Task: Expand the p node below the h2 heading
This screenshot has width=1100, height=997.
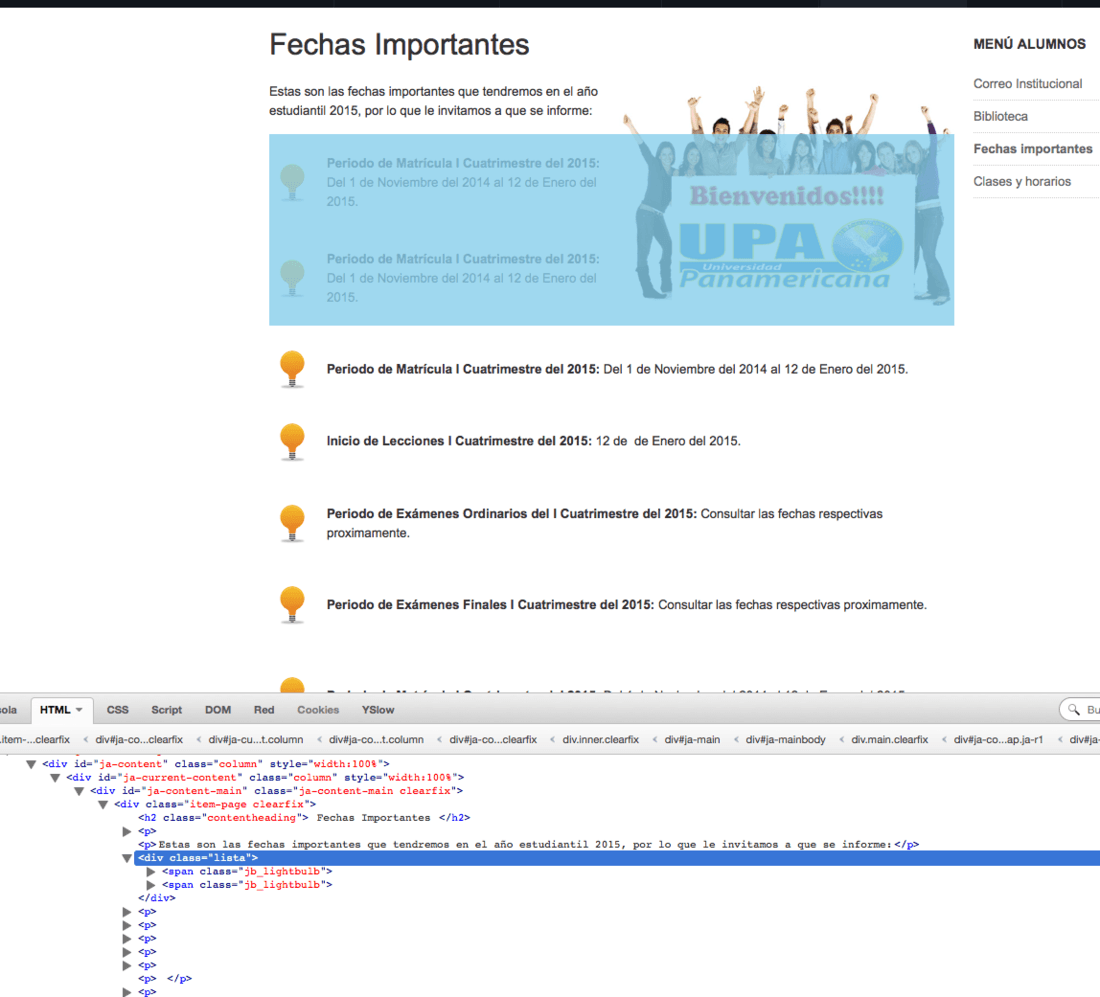Action: click(127, 831)
